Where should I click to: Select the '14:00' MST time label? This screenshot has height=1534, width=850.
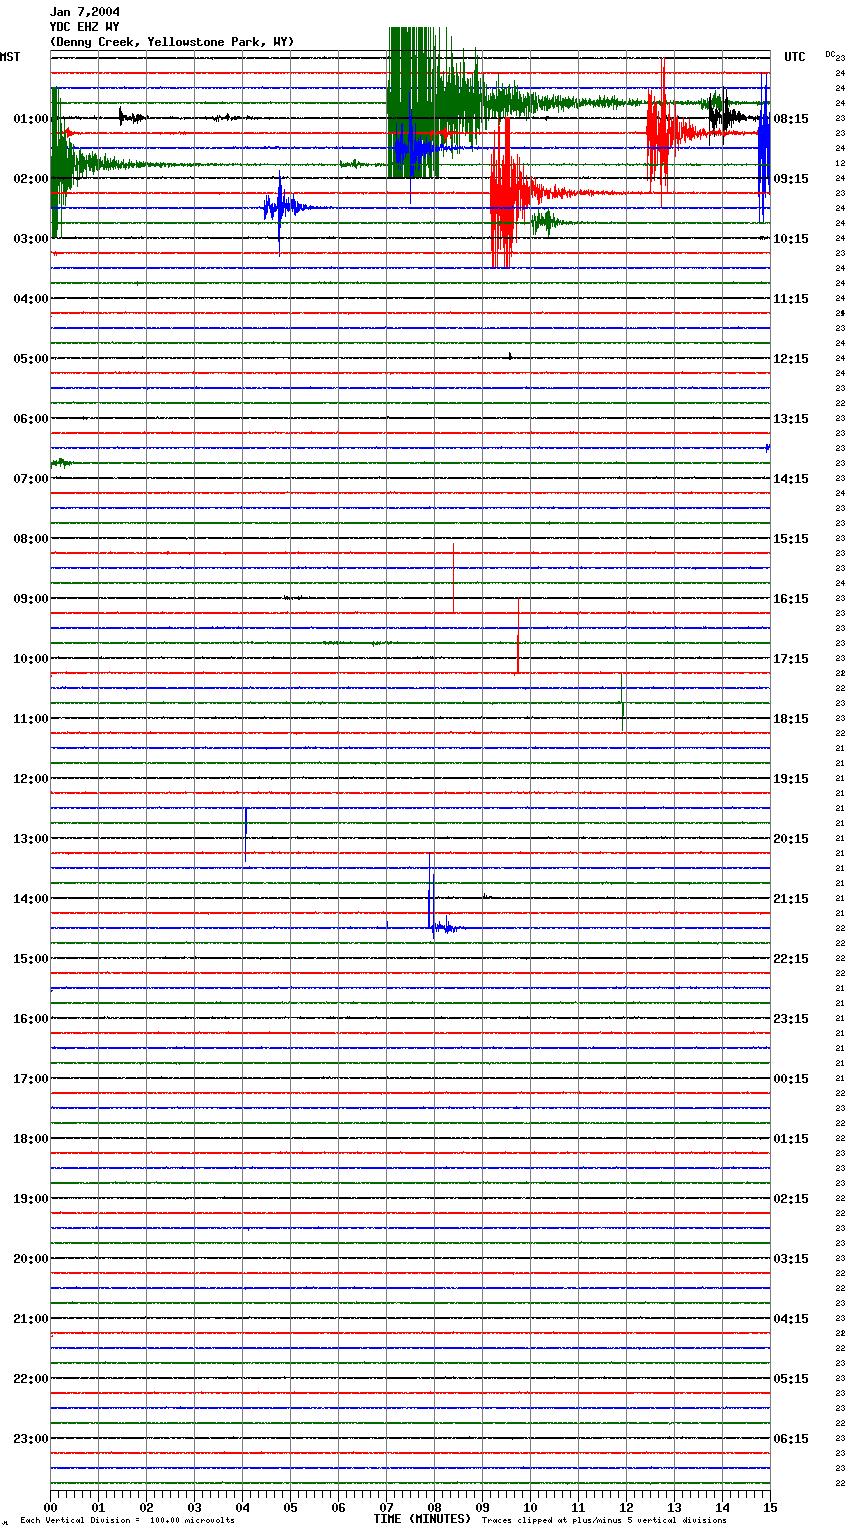(31, 899)
